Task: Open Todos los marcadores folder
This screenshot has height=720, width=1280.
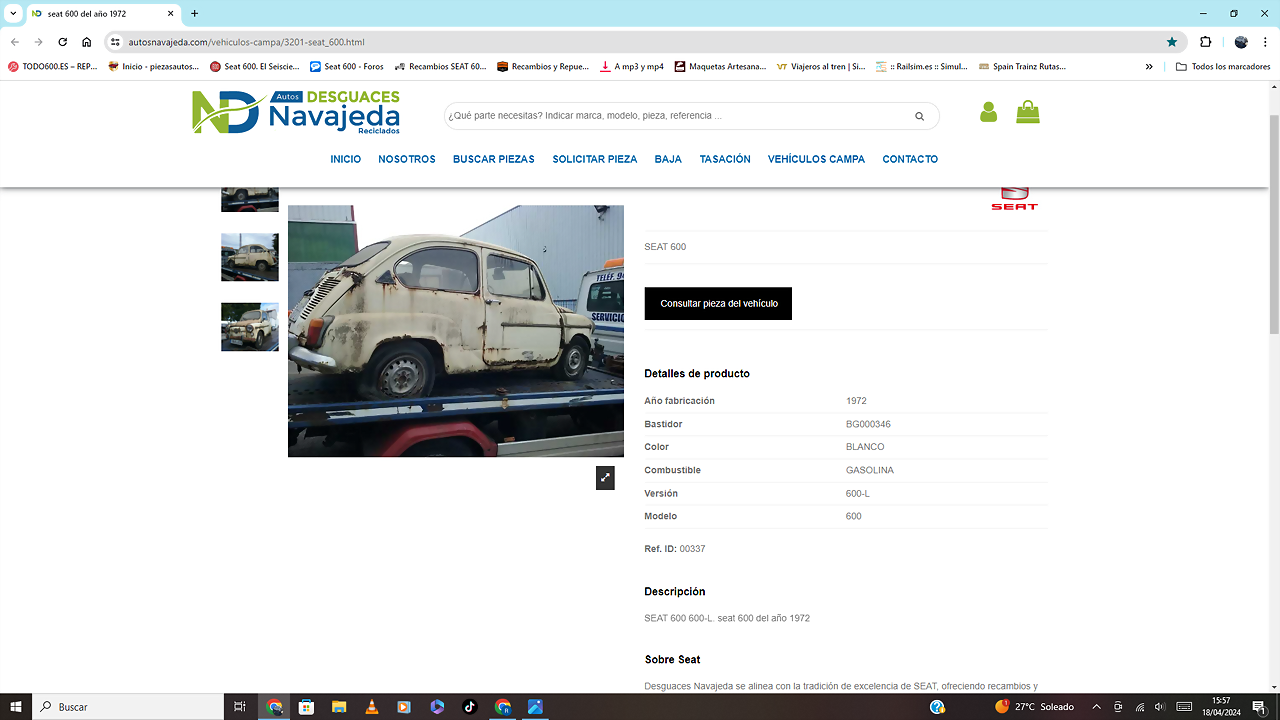Action: point(1223,67)
